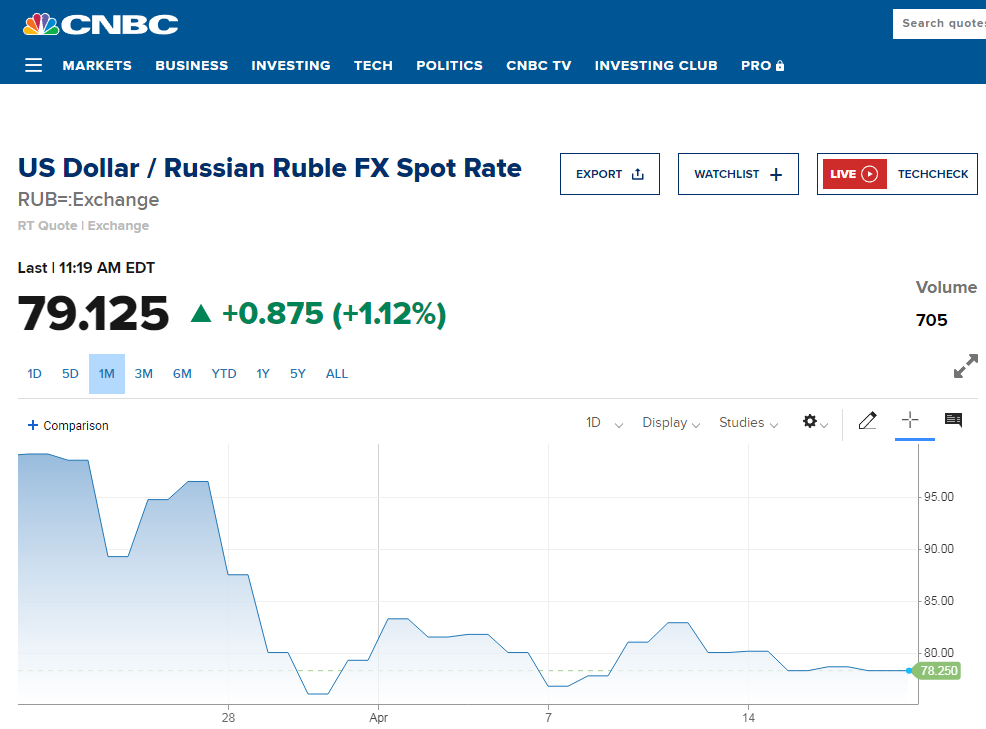Switch chart range to 3M
This screenshot has height=729, width=986.
[143, 374]
